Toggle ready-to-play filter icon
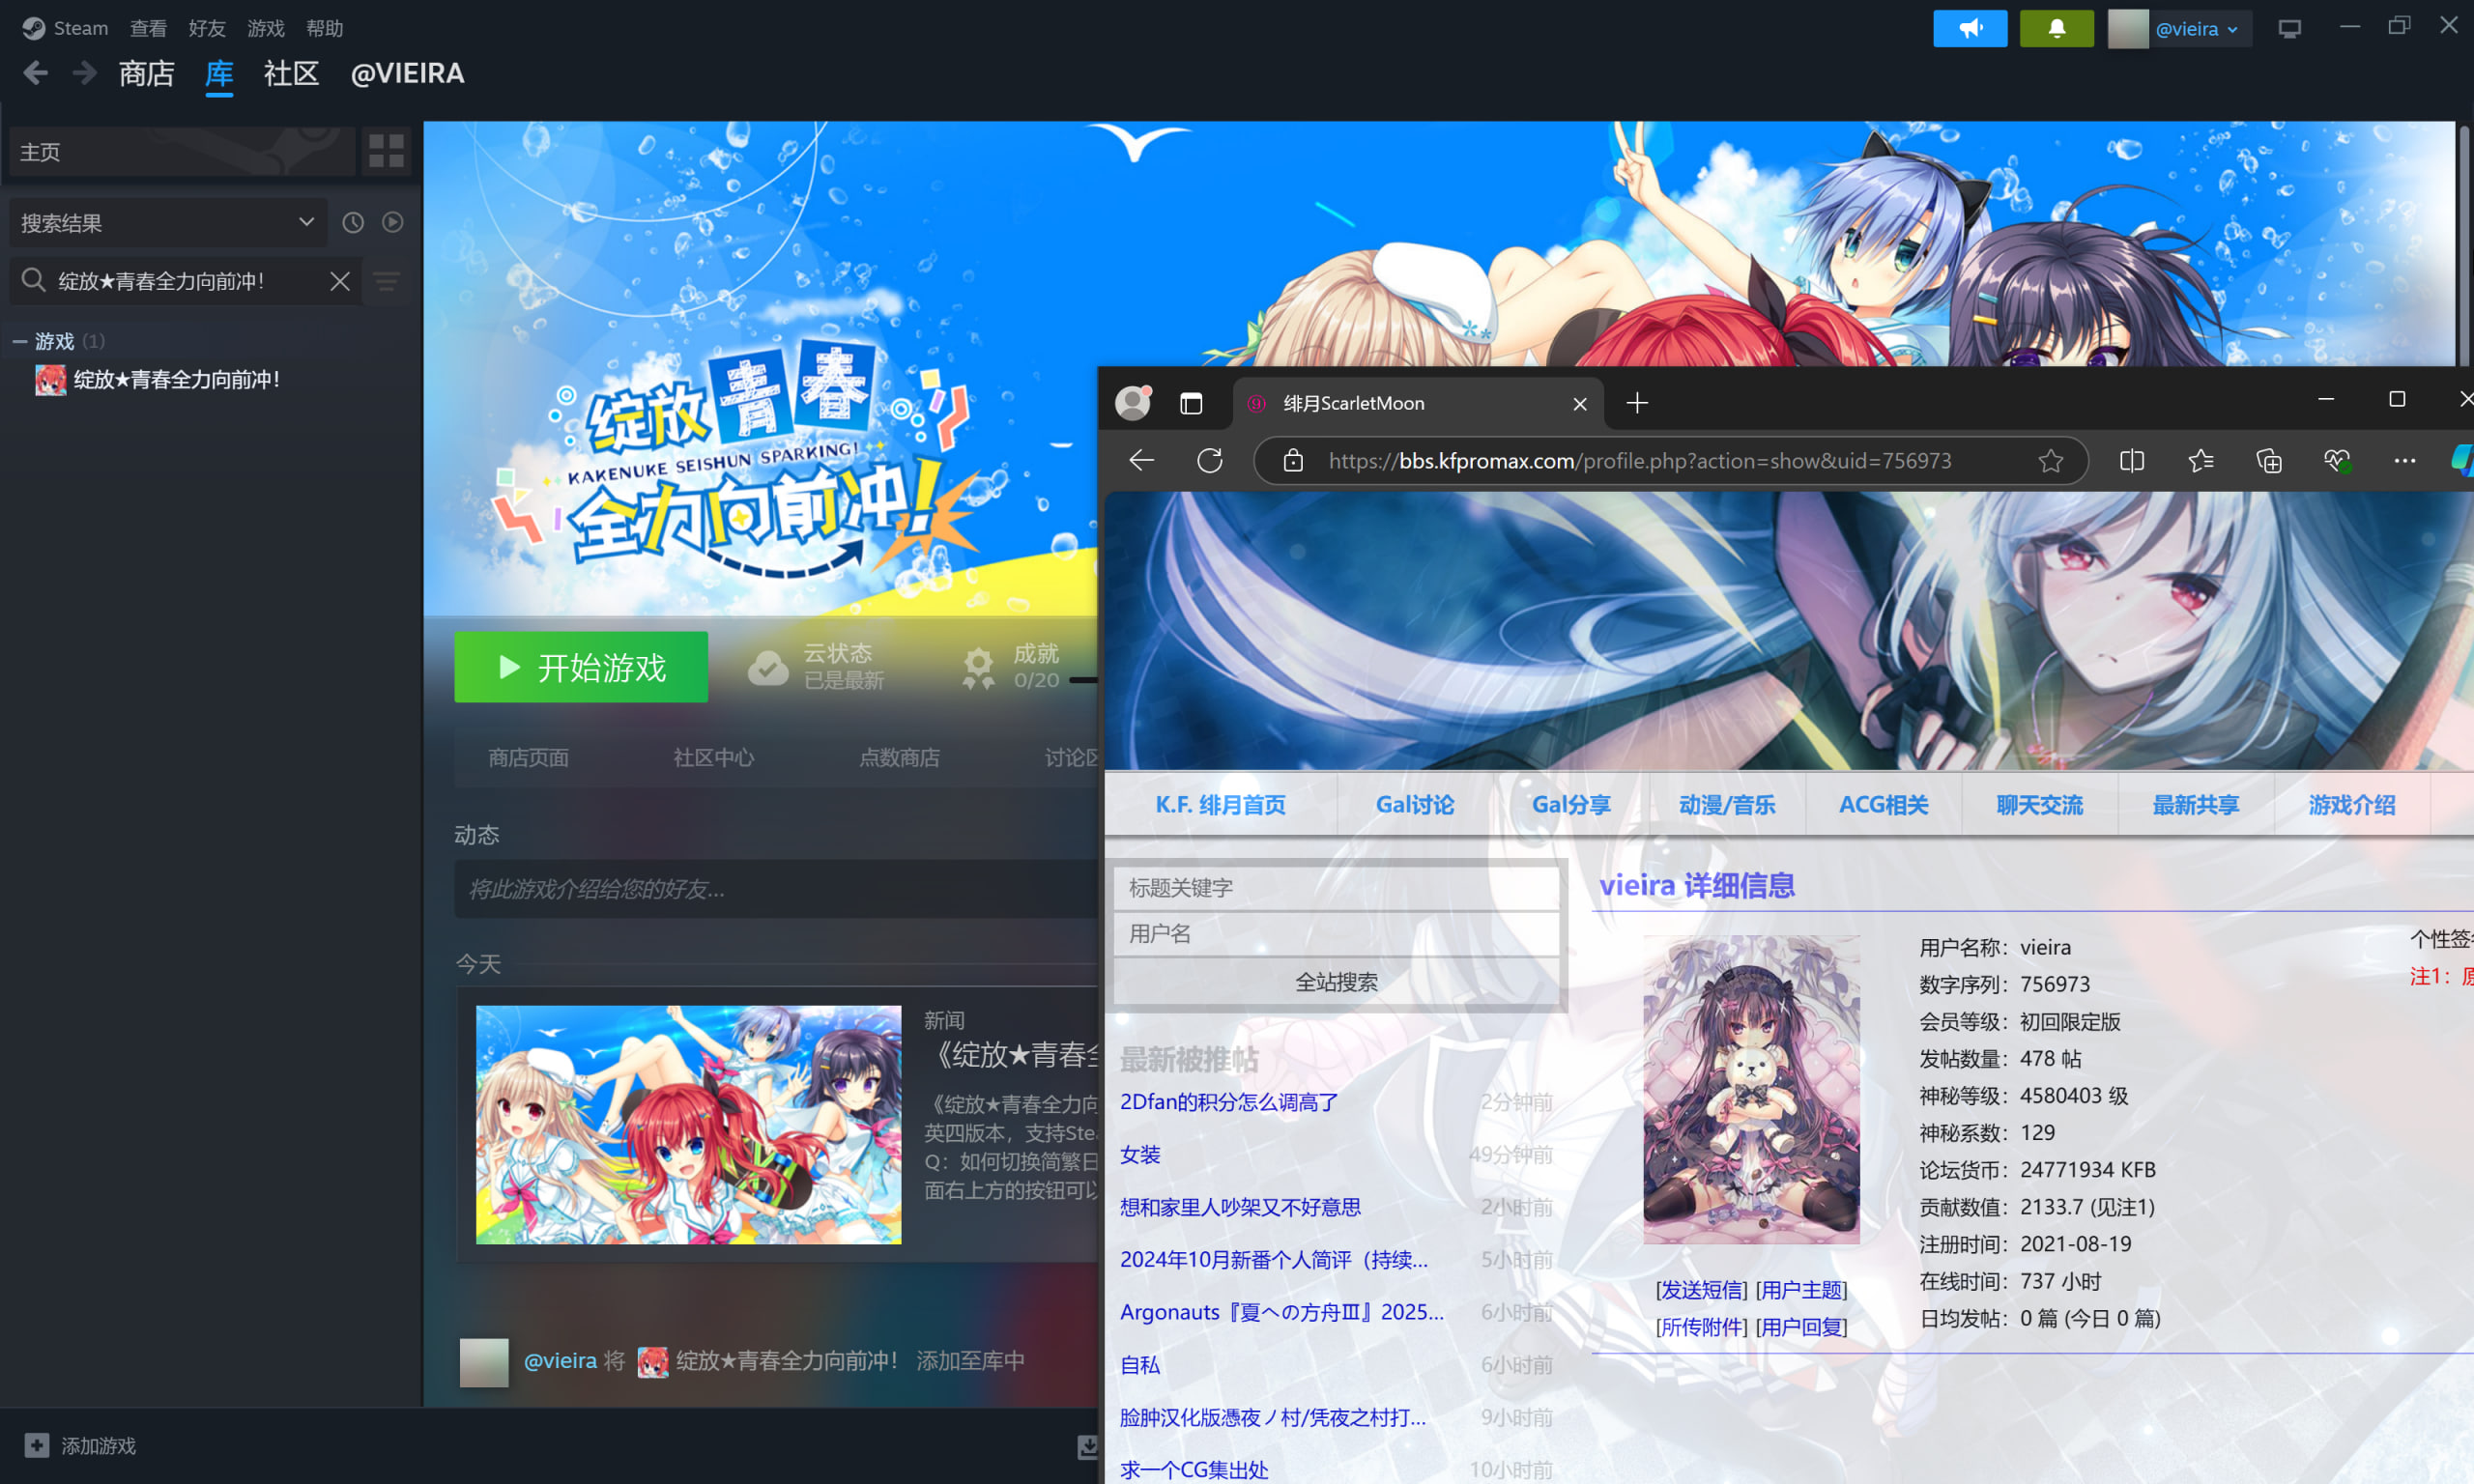Viewport: 2474px width, 1484px height. click(x=393, y=222)
